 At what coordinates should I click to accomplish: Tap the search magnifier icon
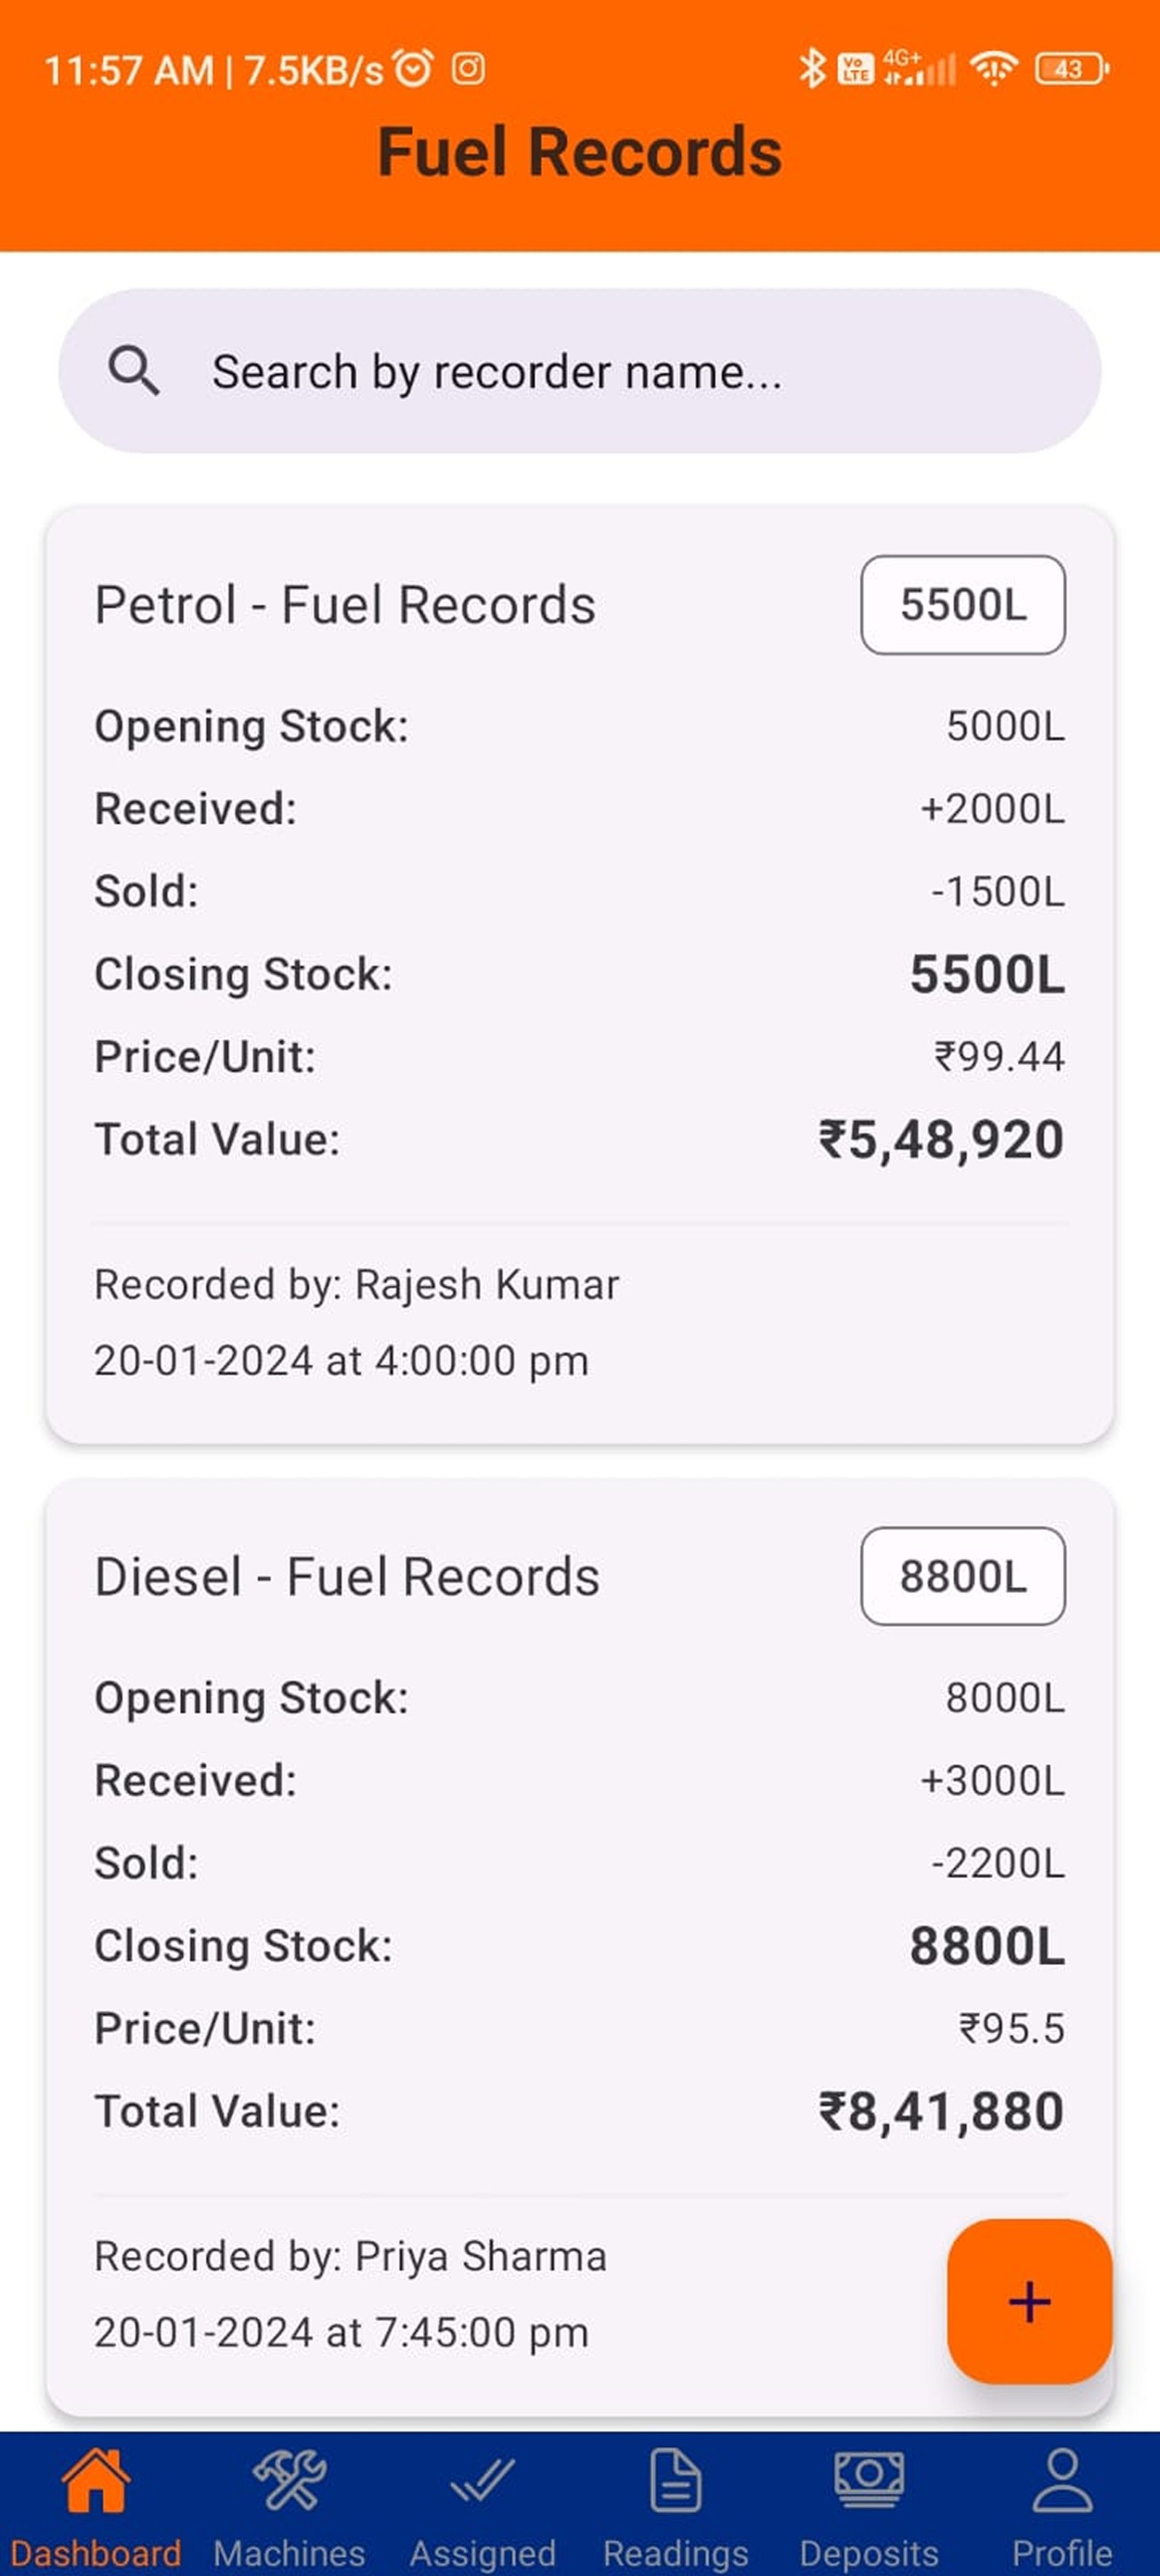[134, 372]
